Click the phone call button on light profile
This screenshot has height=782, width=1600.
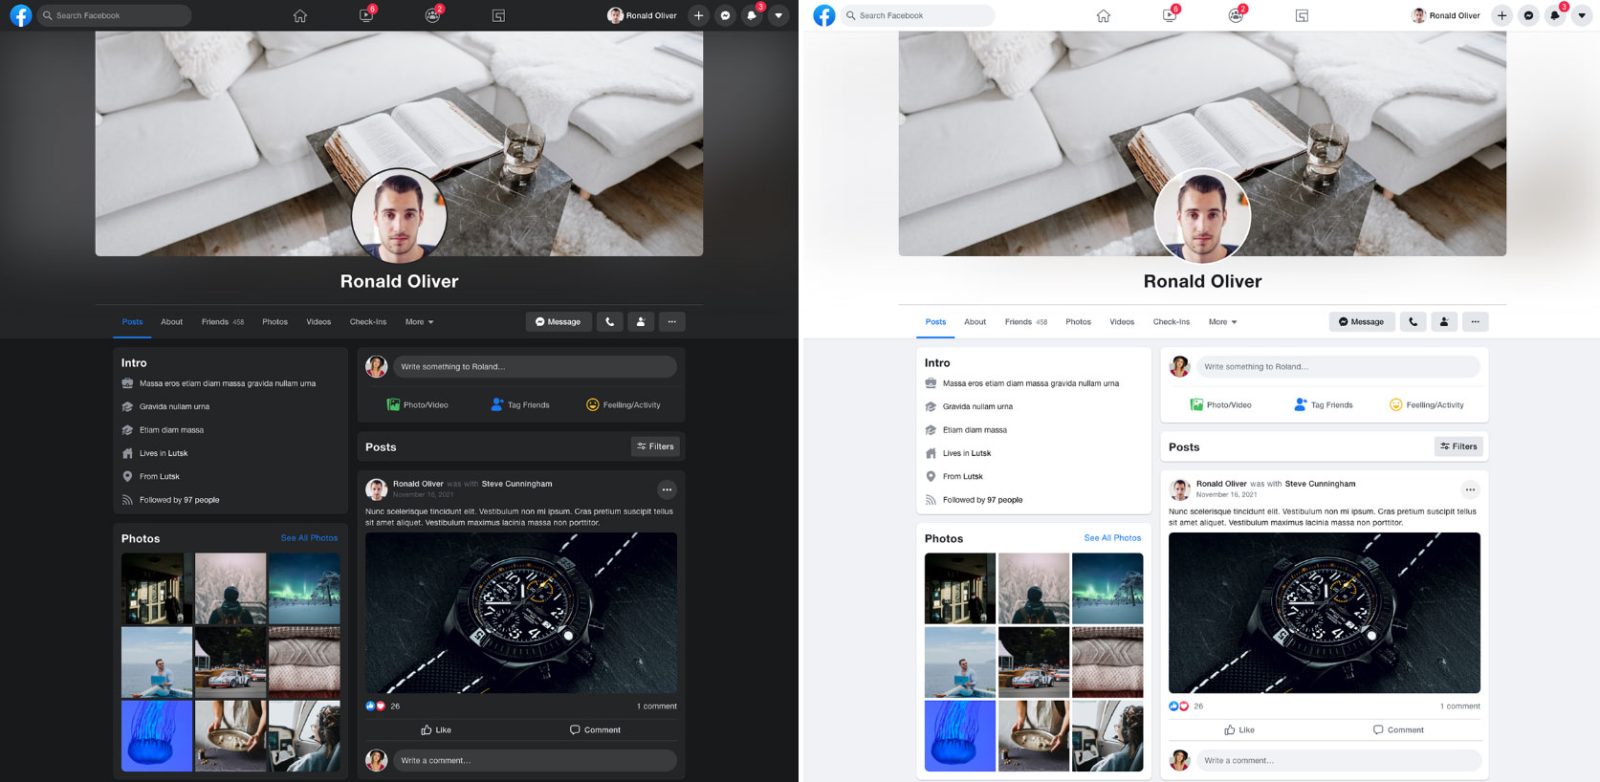tap(1413, 322)
